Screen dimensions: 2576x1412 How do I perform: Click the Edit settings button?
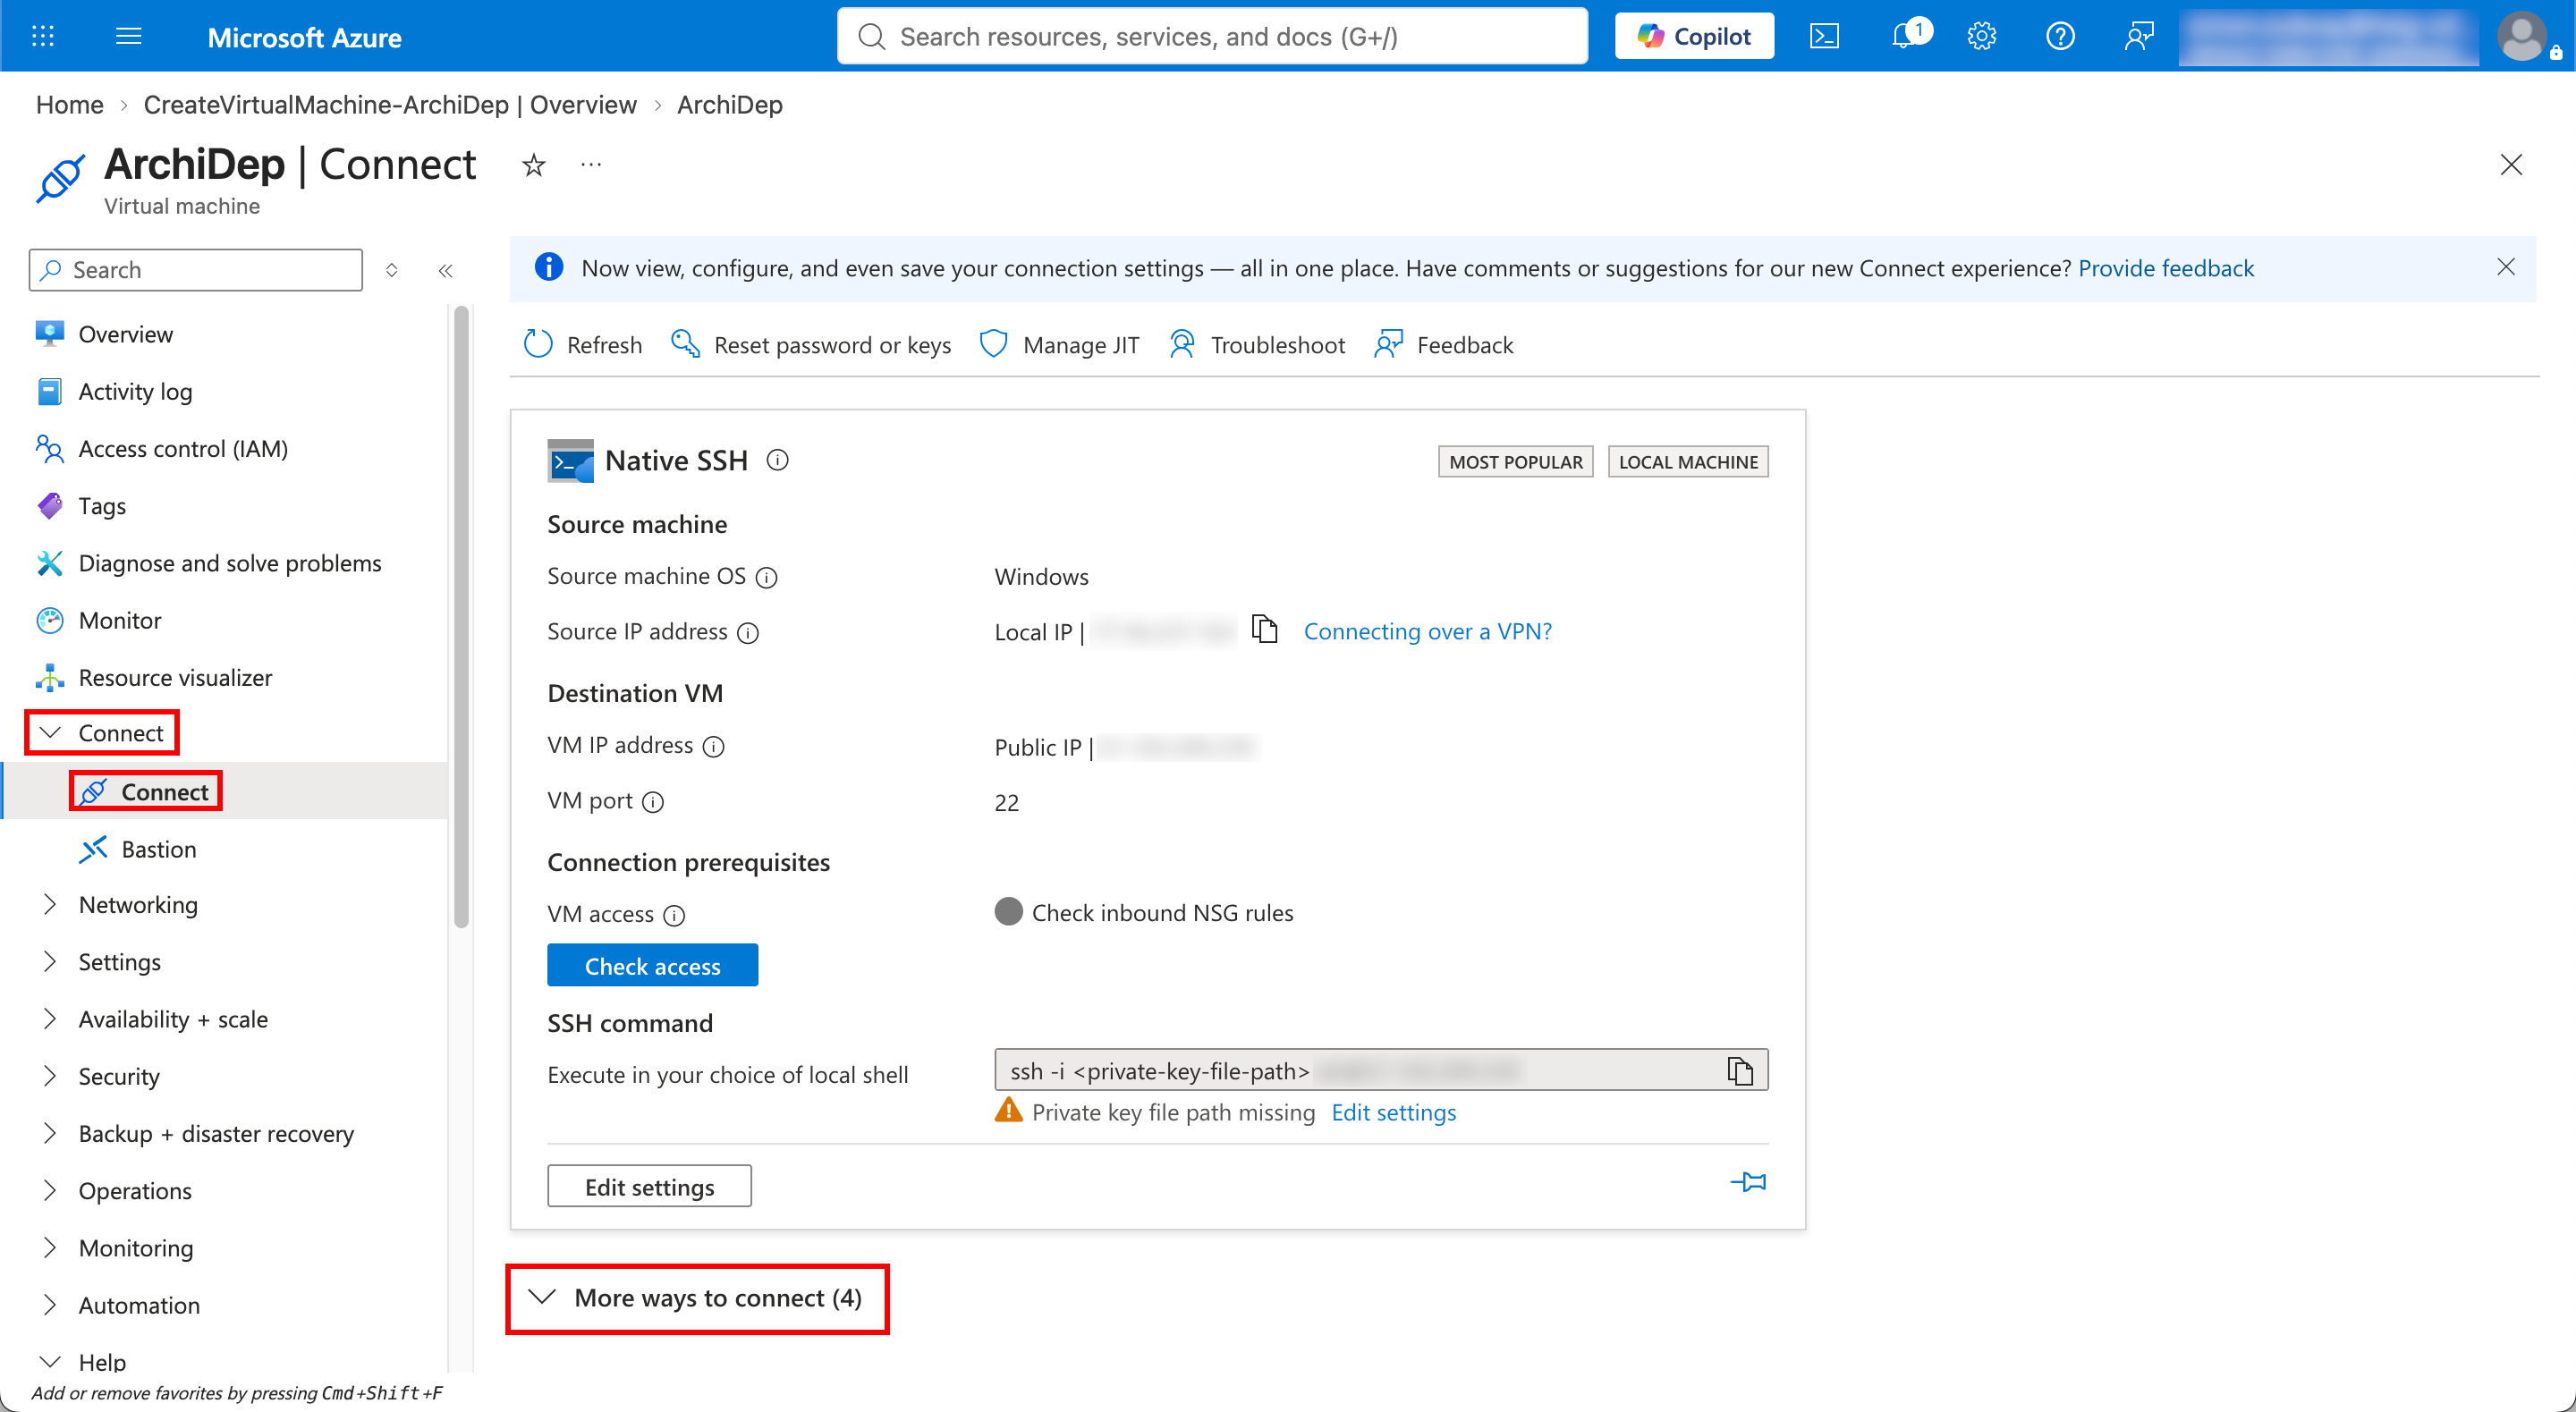(x=649, y=1186)
